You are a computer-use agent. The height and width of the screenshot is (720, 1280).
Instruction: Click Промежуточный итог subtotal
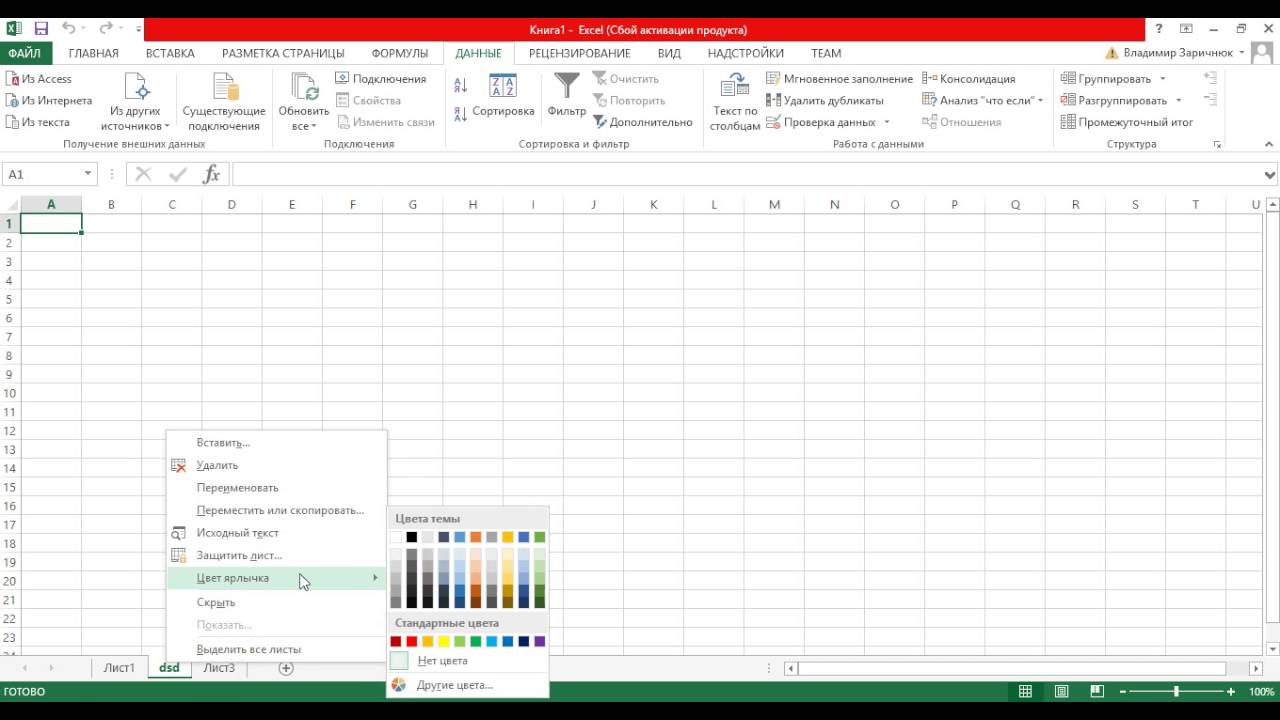pos(1127,122)
